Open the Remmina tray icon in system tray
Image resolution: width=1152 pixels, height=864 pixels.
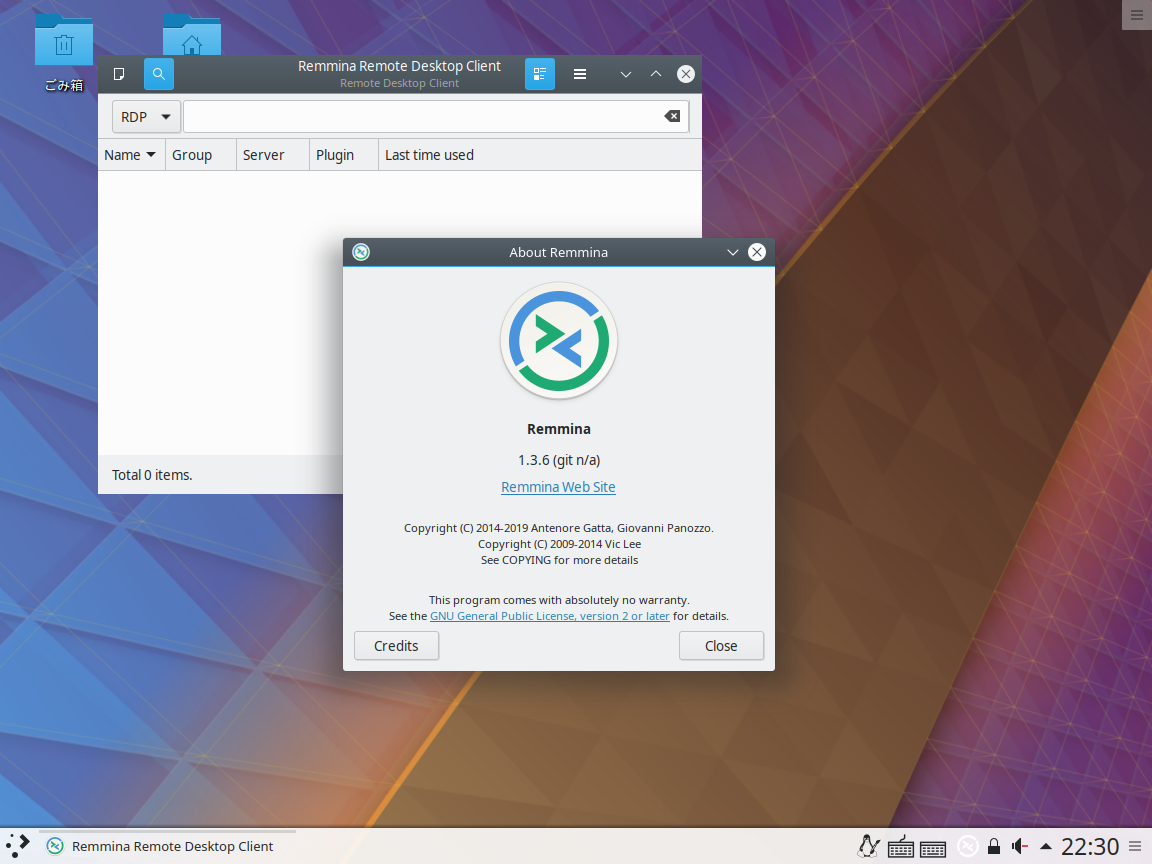(x=968, y=846)
